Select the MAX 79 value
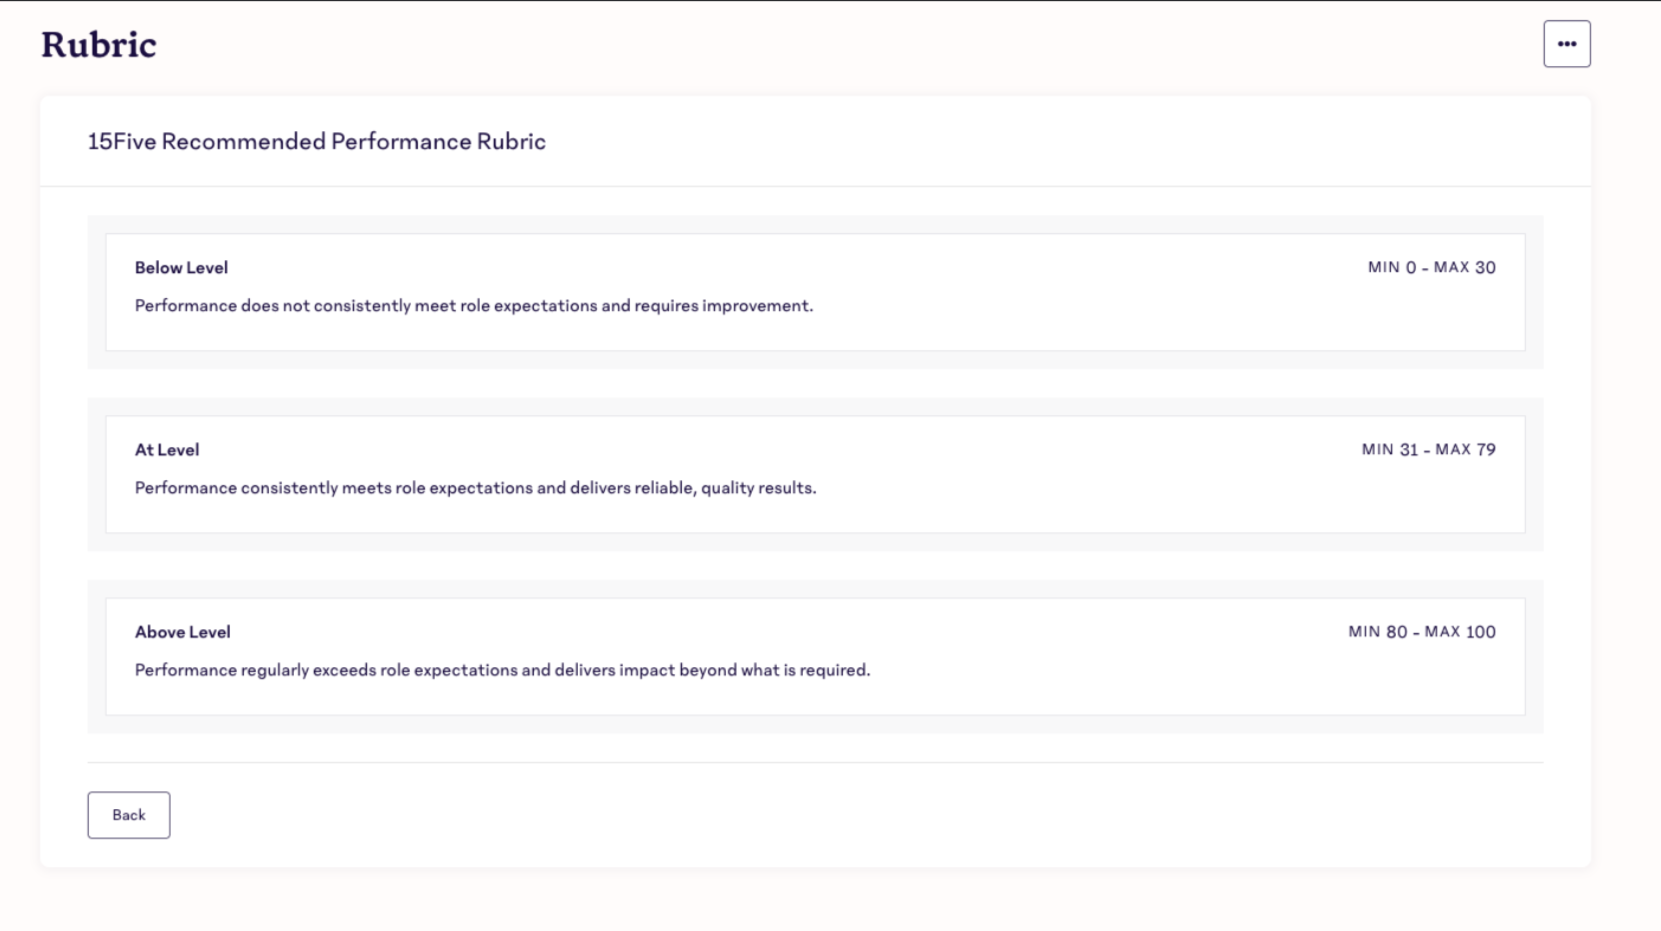Viewport: 1661px width, 931px height. point(1465,450)
